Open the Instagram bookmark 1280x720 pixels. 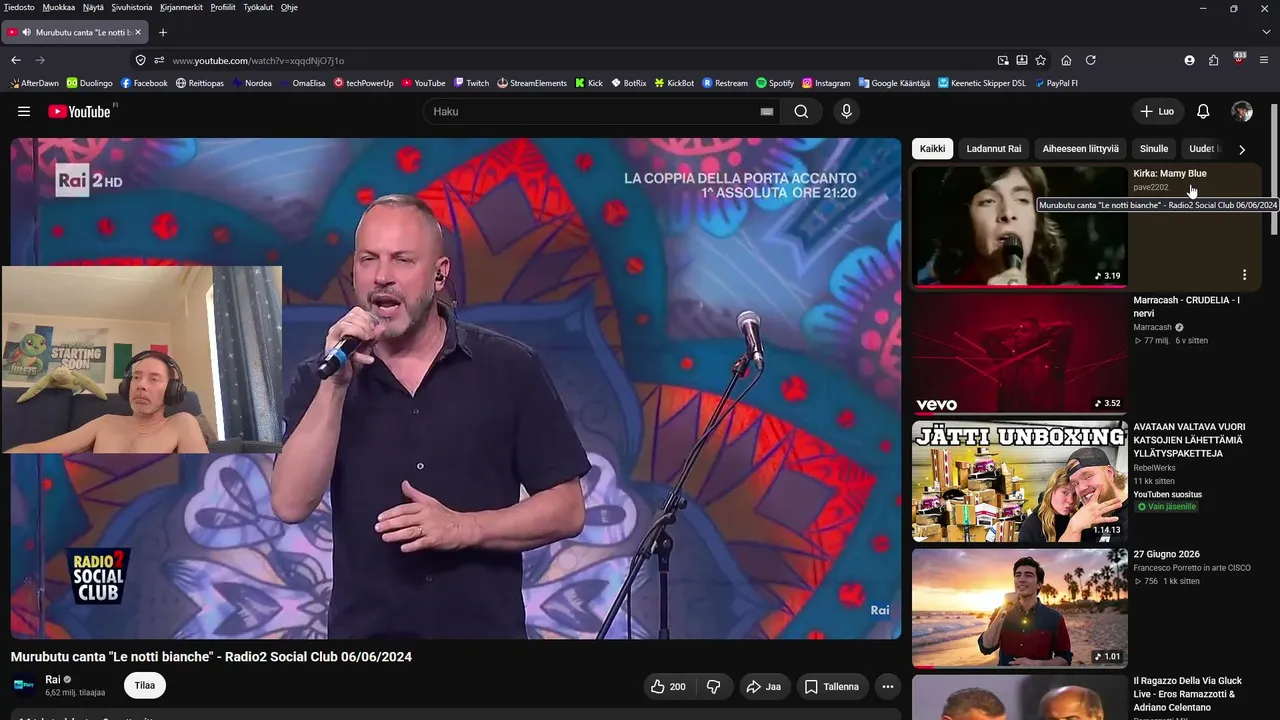coord(826,83)
